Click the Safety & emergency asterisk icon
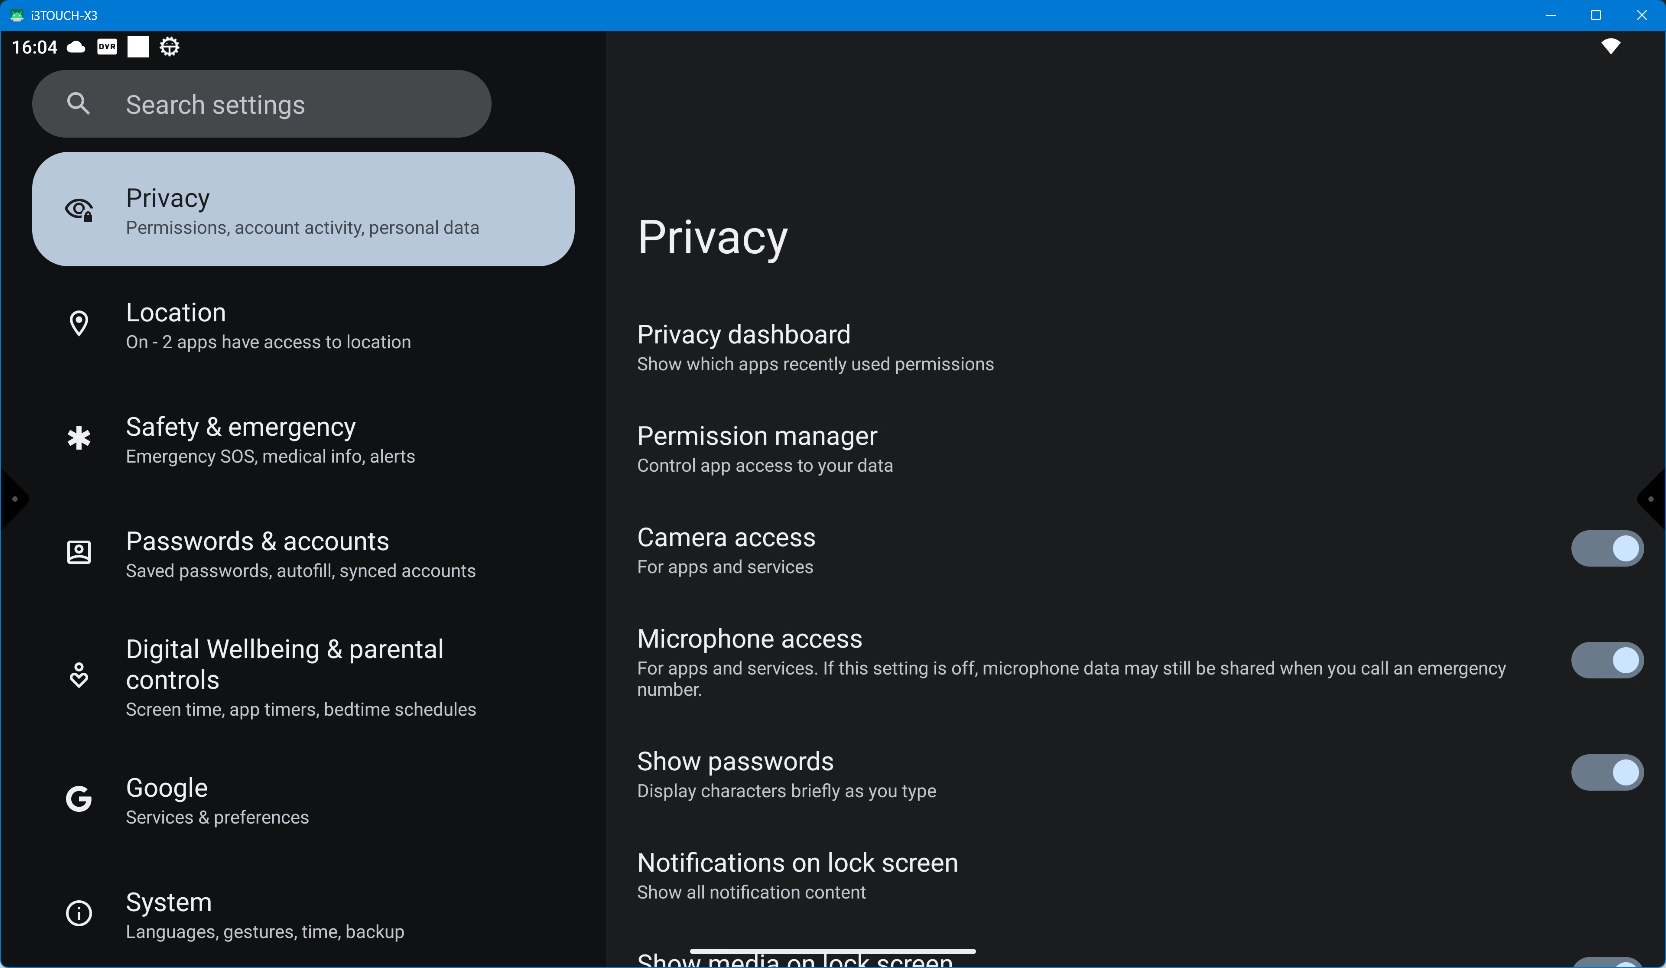The height and width of the screenshot is (968, 1666). tap(79, 438)
